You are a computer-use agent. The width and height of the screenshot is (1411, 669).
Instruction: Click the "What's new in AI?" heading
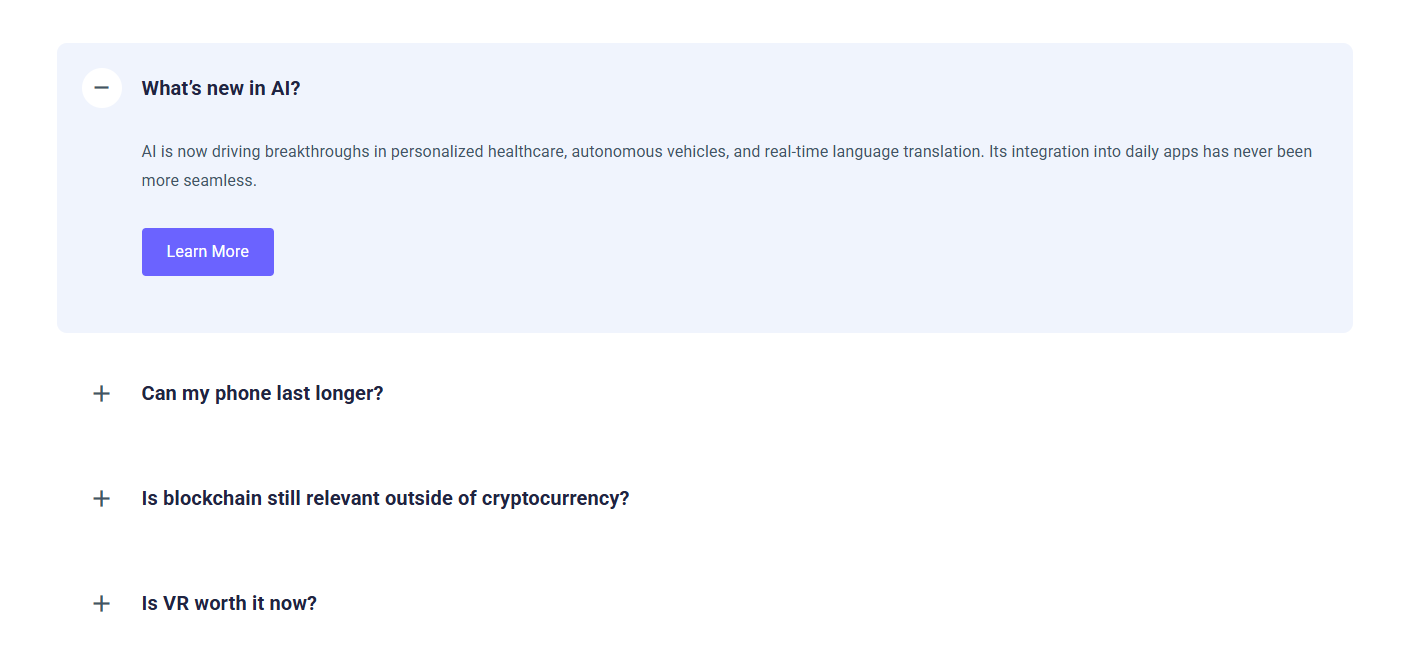point(221,88)
